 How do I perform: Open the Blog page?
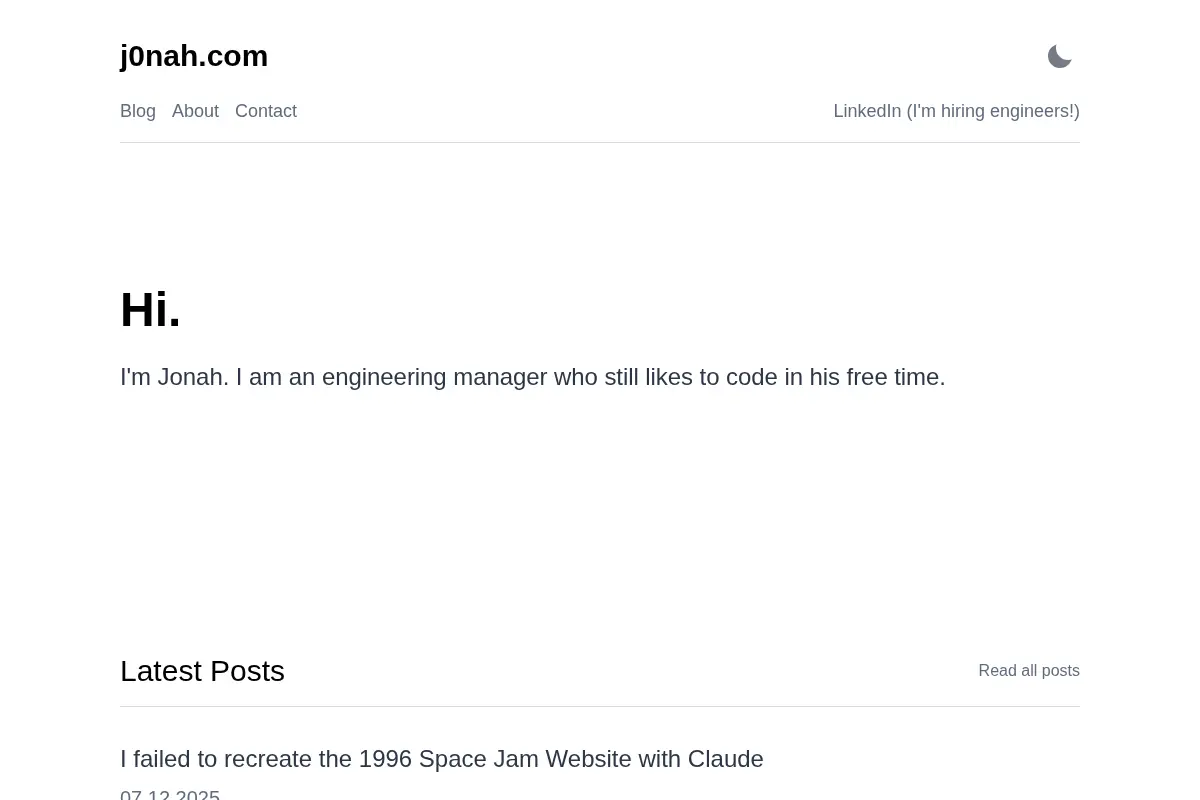138,111
